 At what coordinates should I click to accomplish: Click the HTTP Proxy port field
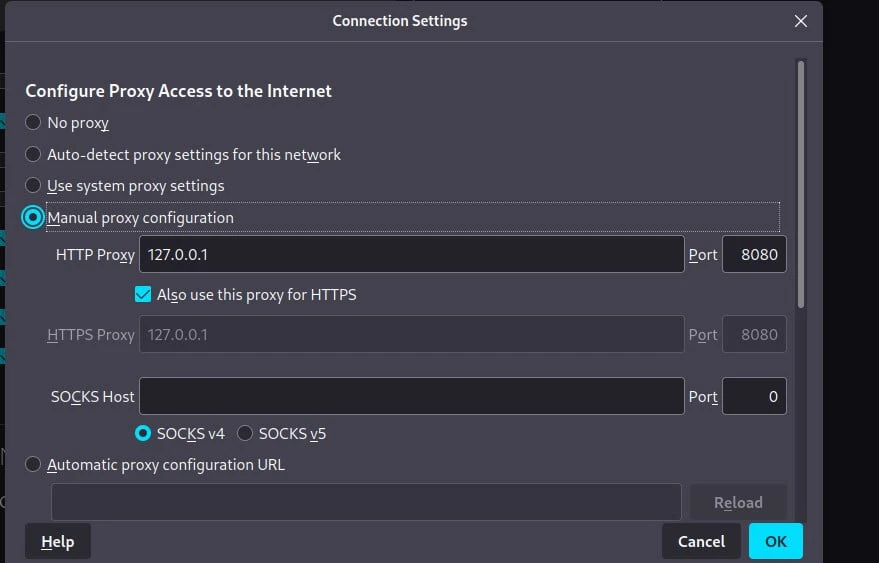(x=754, y=255)
